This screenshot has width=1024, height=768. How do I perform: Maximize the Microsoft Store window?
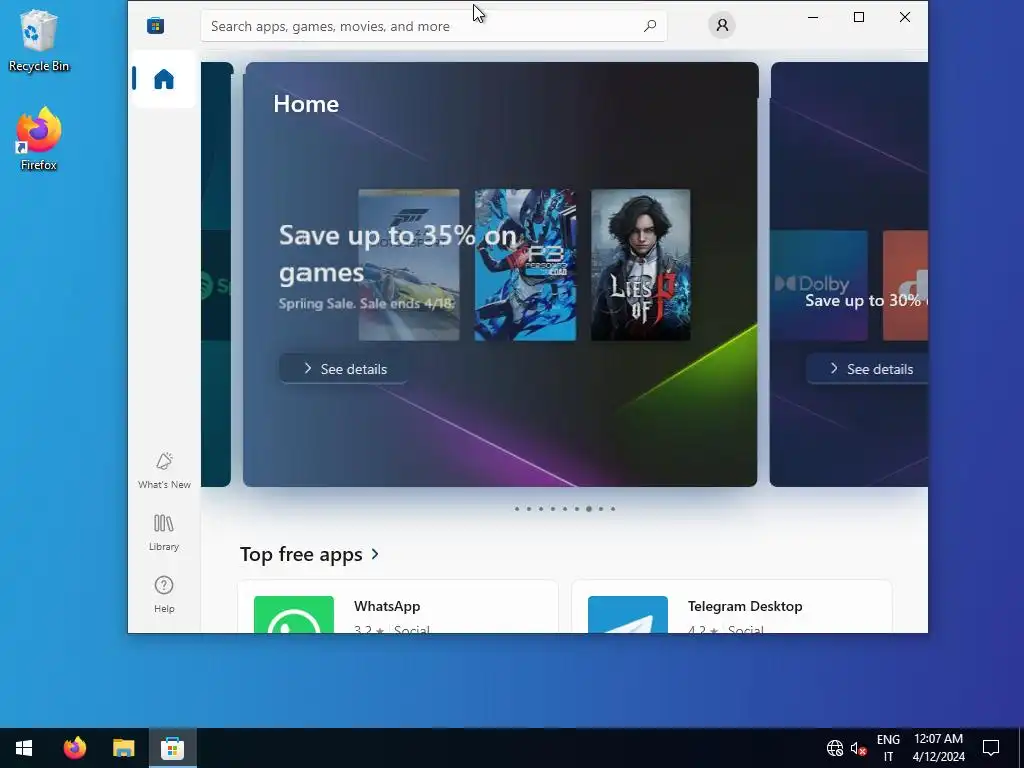(859, 17)
